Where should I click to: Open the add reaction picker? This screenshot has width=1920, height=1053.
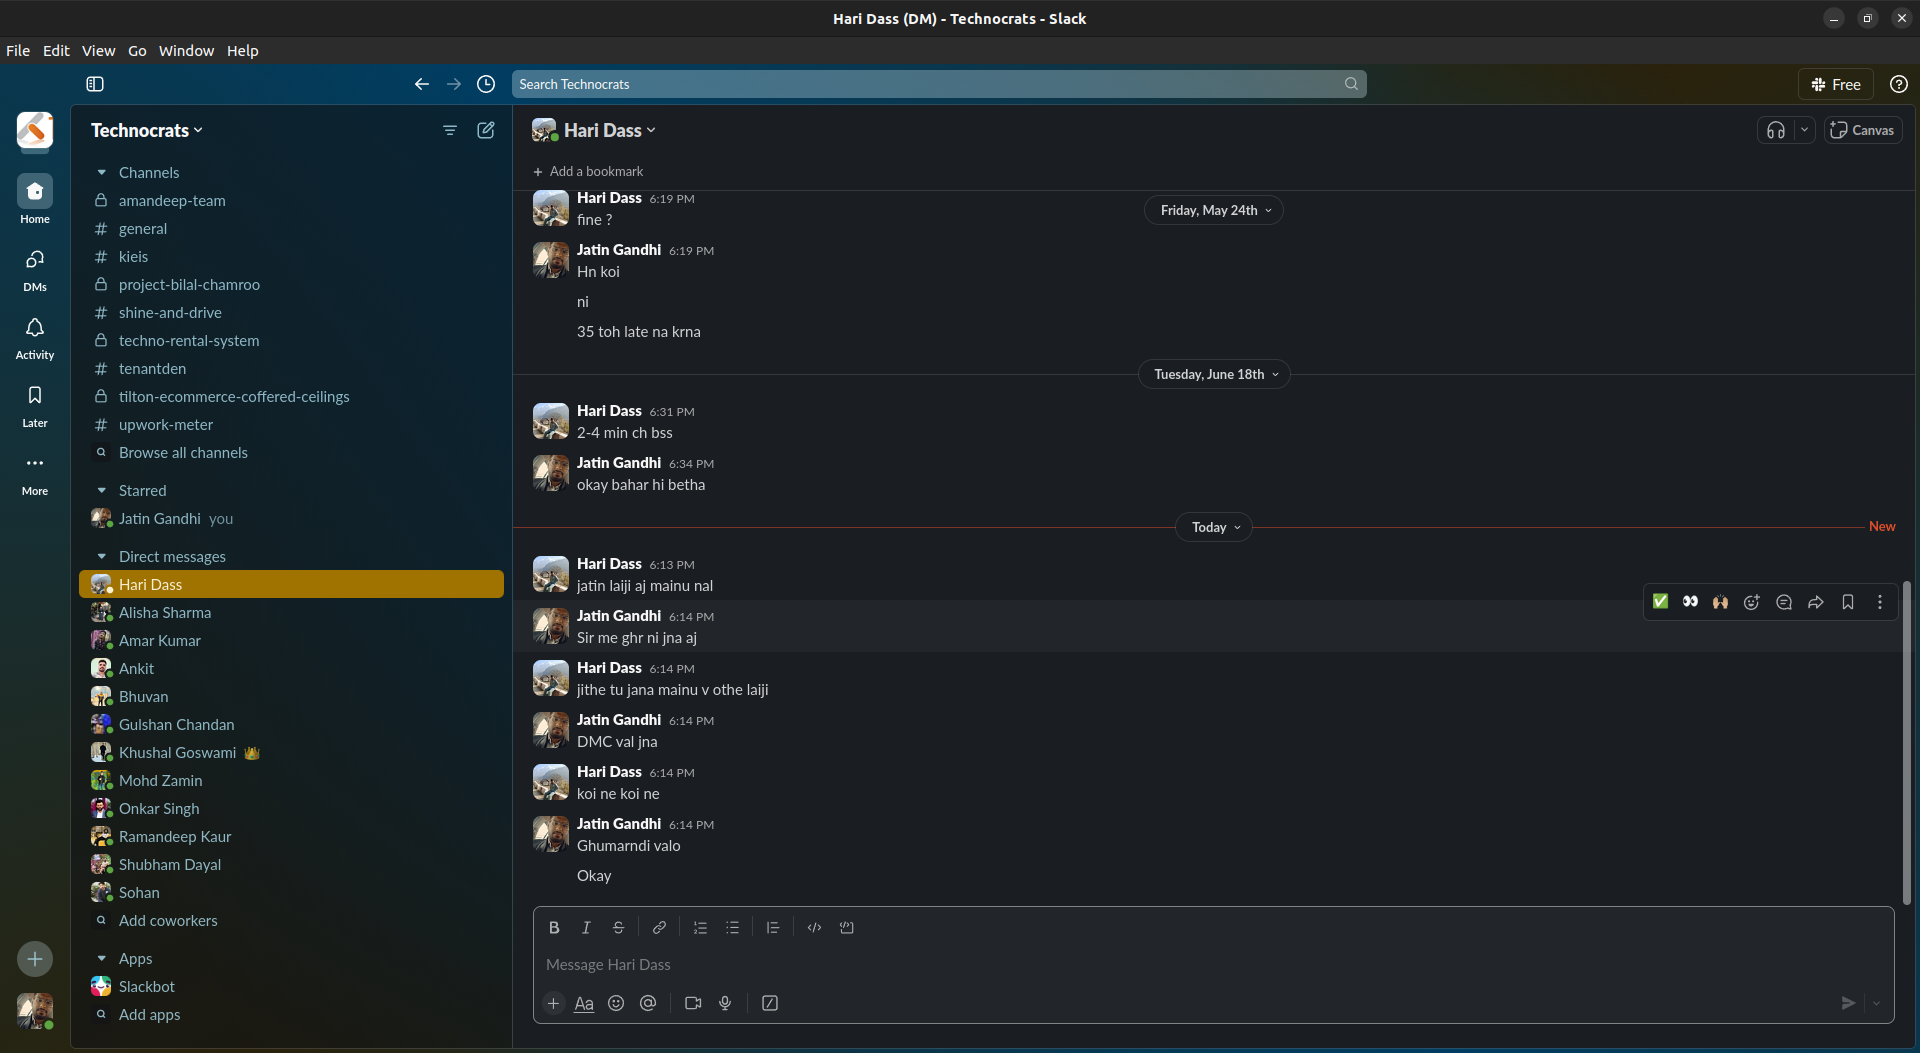[1752, 602]
